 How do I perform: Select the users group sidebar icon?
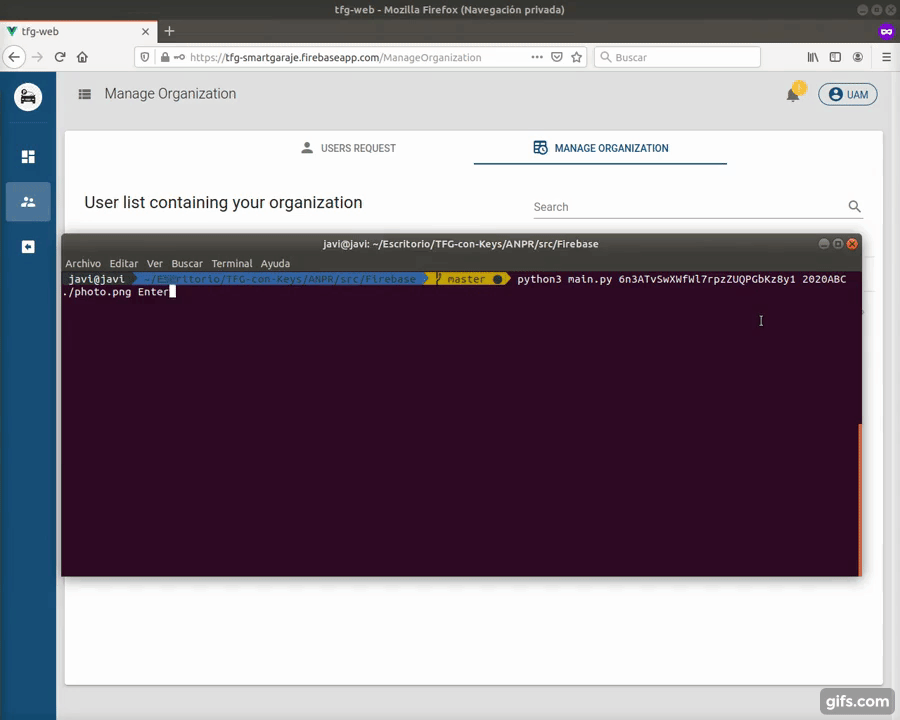coord(28,202)
